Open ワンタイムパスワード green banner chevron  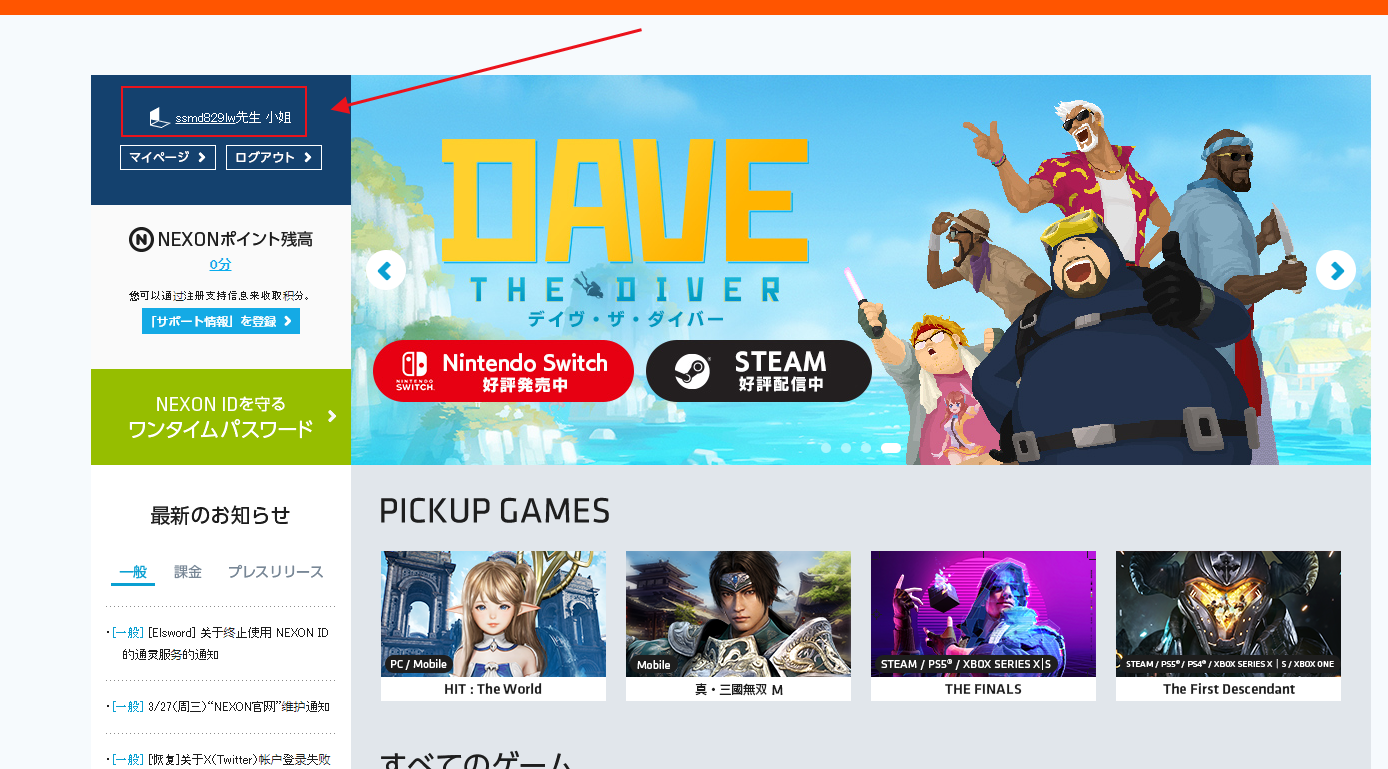[332, 416]
